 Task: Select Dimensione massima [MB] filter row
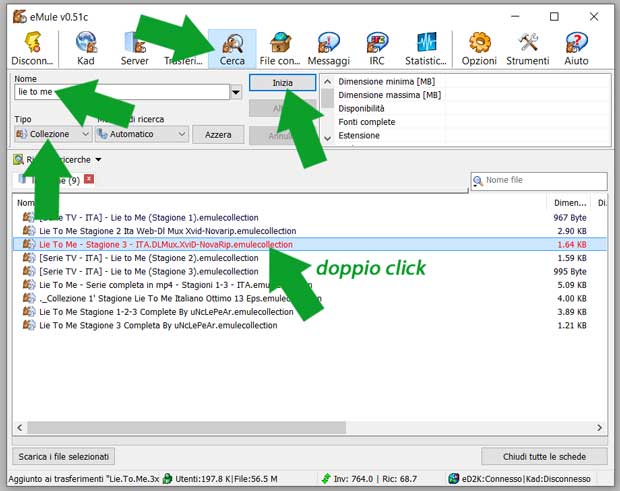point(472,95)
